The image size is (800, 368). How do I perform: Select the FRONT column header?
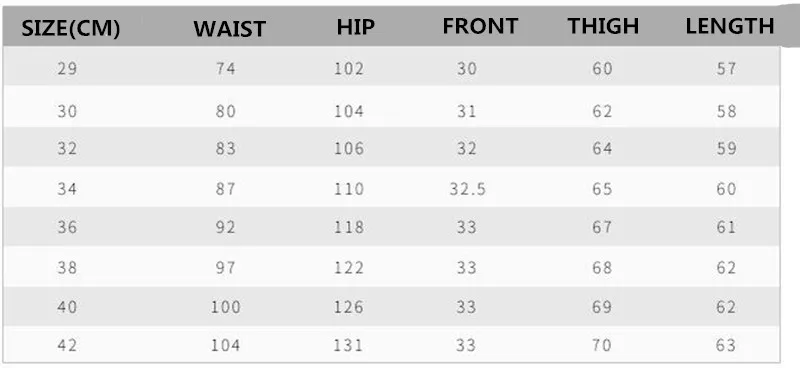coord(480,26)
